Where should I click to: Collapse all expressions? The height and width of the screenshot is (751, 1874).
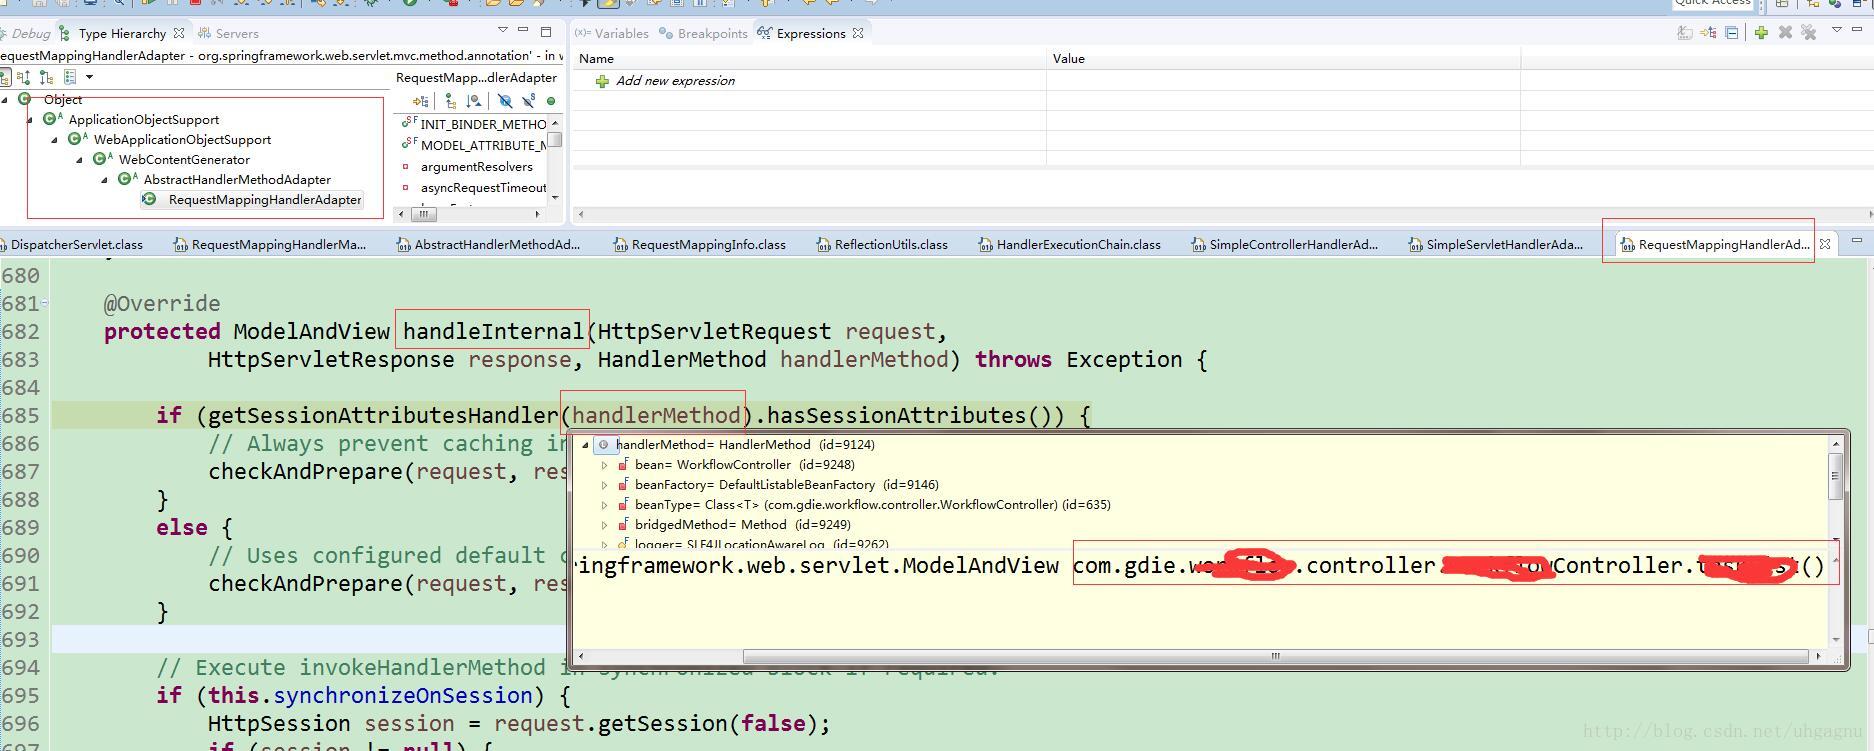(x=1732, y=32)
